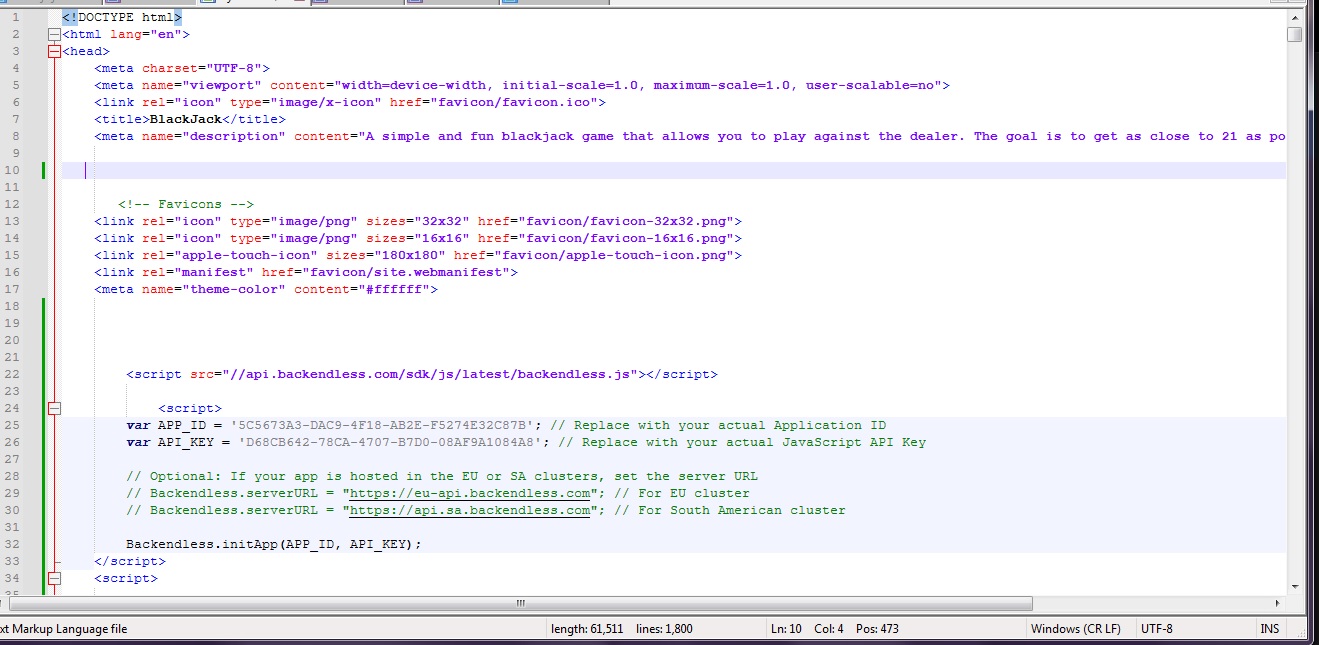Screen dimensions: 1319x645
Task: Click the vertical scrollbar thumb
Action: coord(1295,35)
